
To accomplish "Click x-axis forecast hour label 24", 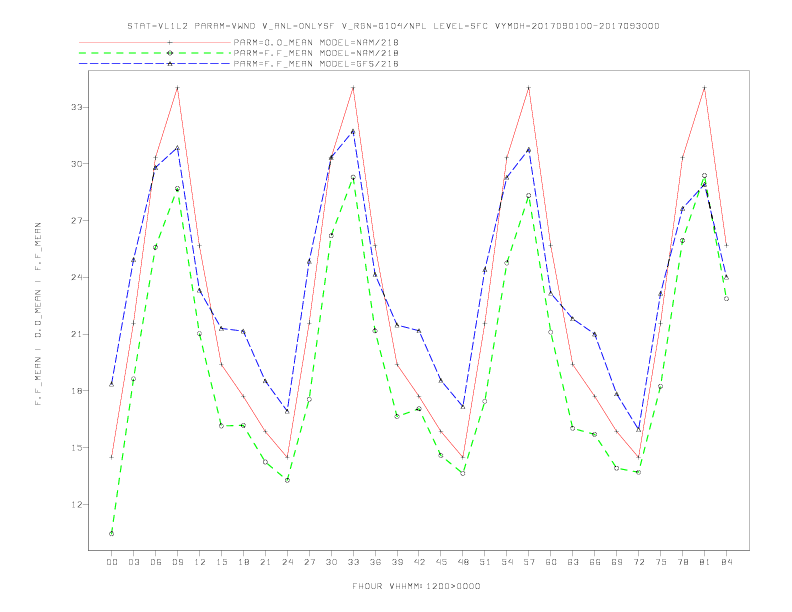I will coord(287,562).
